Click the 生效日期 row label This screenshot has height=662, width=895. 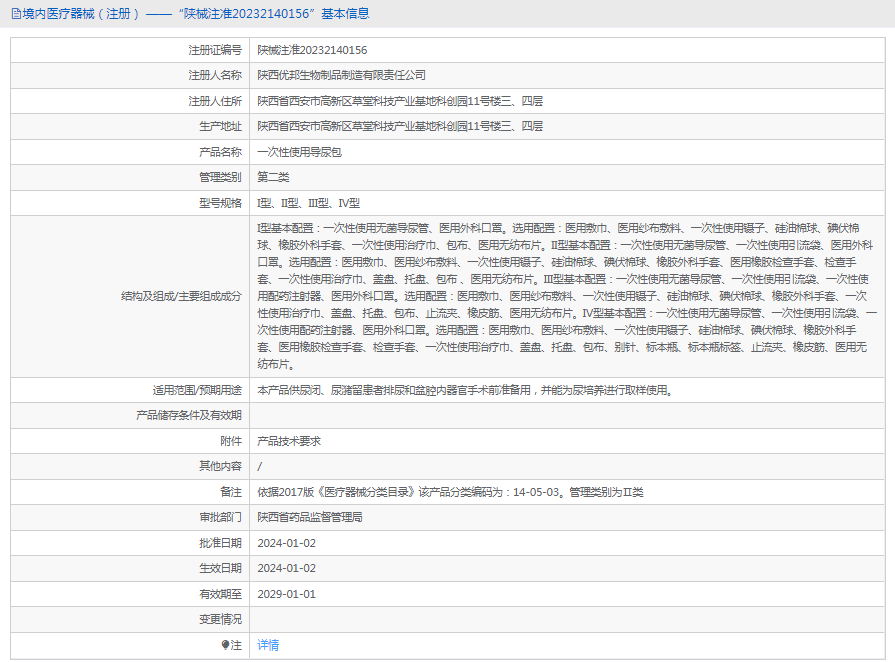220,568
